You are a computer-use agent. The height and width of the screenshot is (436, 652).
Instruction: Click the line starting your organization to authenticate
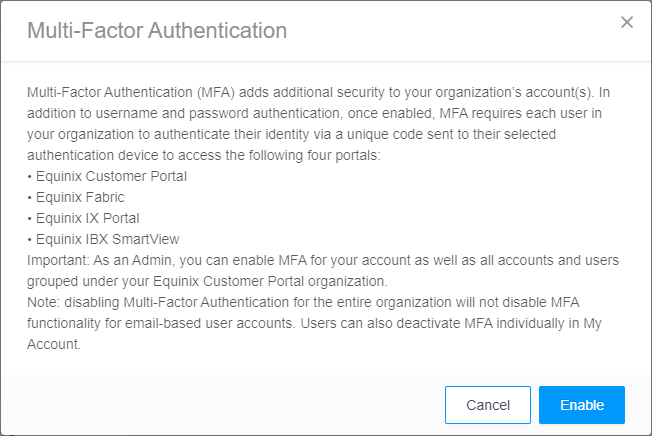291,134
